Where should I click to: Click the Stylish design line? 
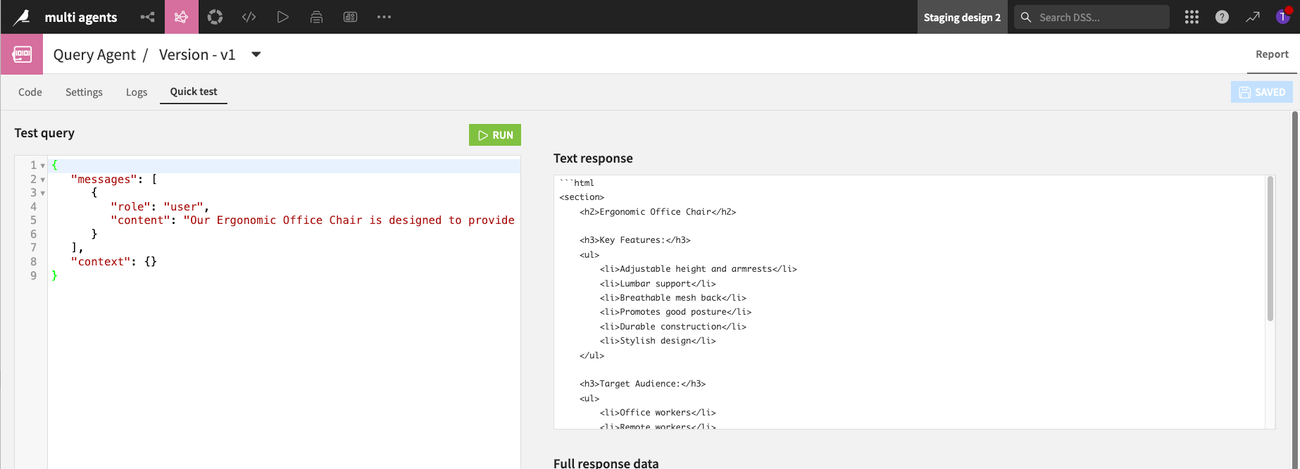click(x=660, y=341)
